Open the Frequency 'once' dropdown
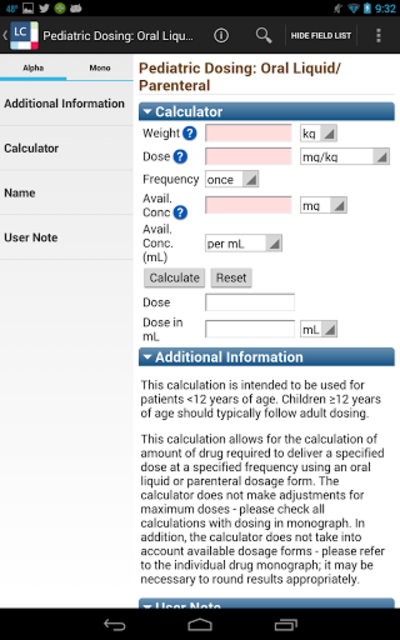The width and height of the screenshot is (400, 640). coord(232,180)
